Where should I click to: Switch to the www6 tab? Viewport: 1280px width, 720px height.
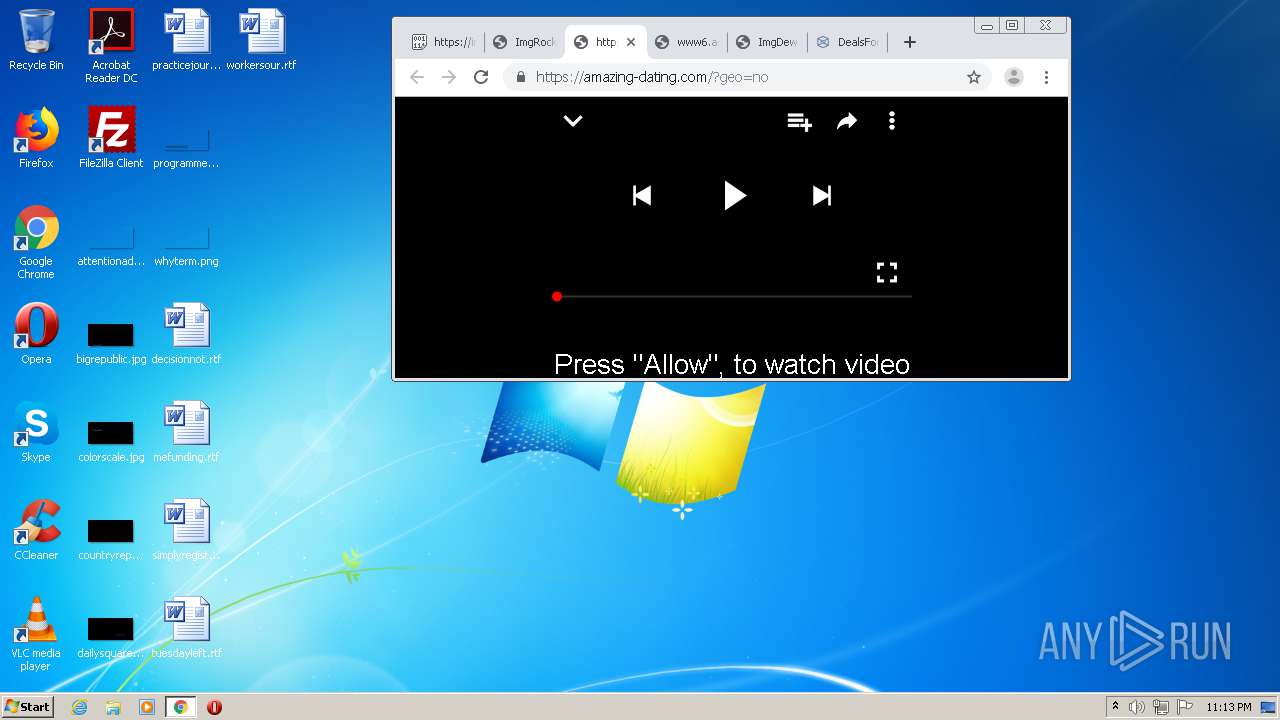point(687,42)
